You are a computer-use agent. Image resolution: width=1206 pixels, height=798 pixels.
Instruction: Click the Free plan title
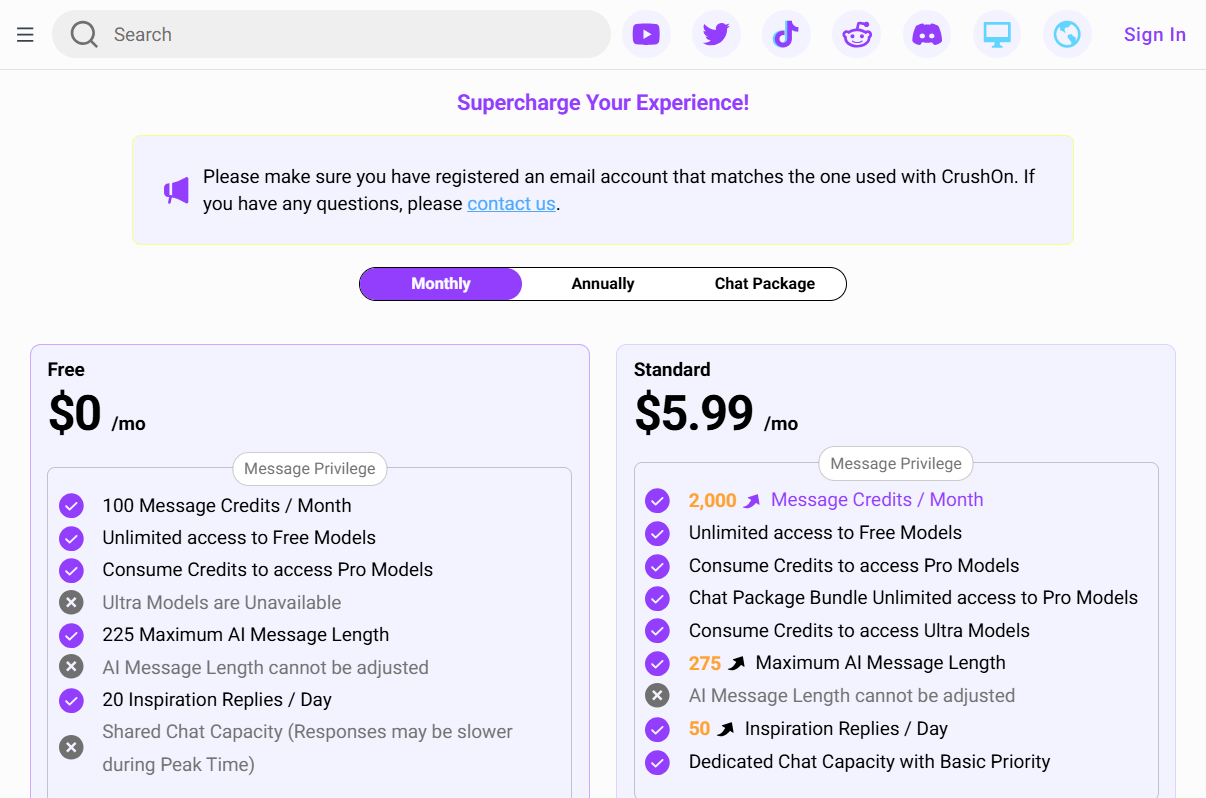[66, 370]
